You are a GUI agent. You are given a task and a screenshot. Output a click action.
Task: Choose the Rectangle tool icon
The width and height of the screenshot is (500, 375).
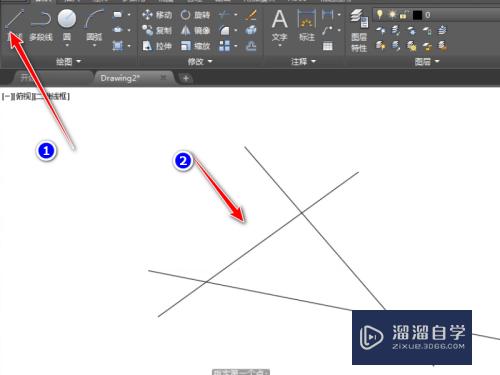117,14
